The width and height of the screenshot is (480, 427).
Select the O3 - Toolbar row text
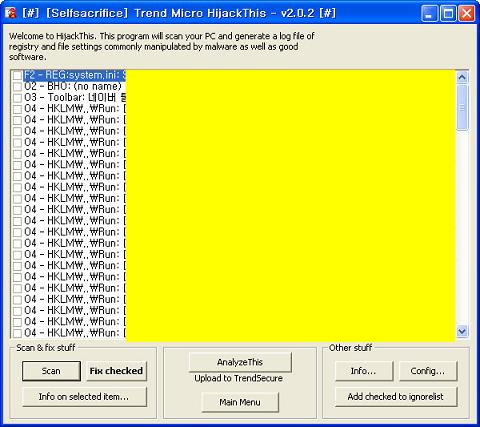pyautogui.click(x=74, y=98)
